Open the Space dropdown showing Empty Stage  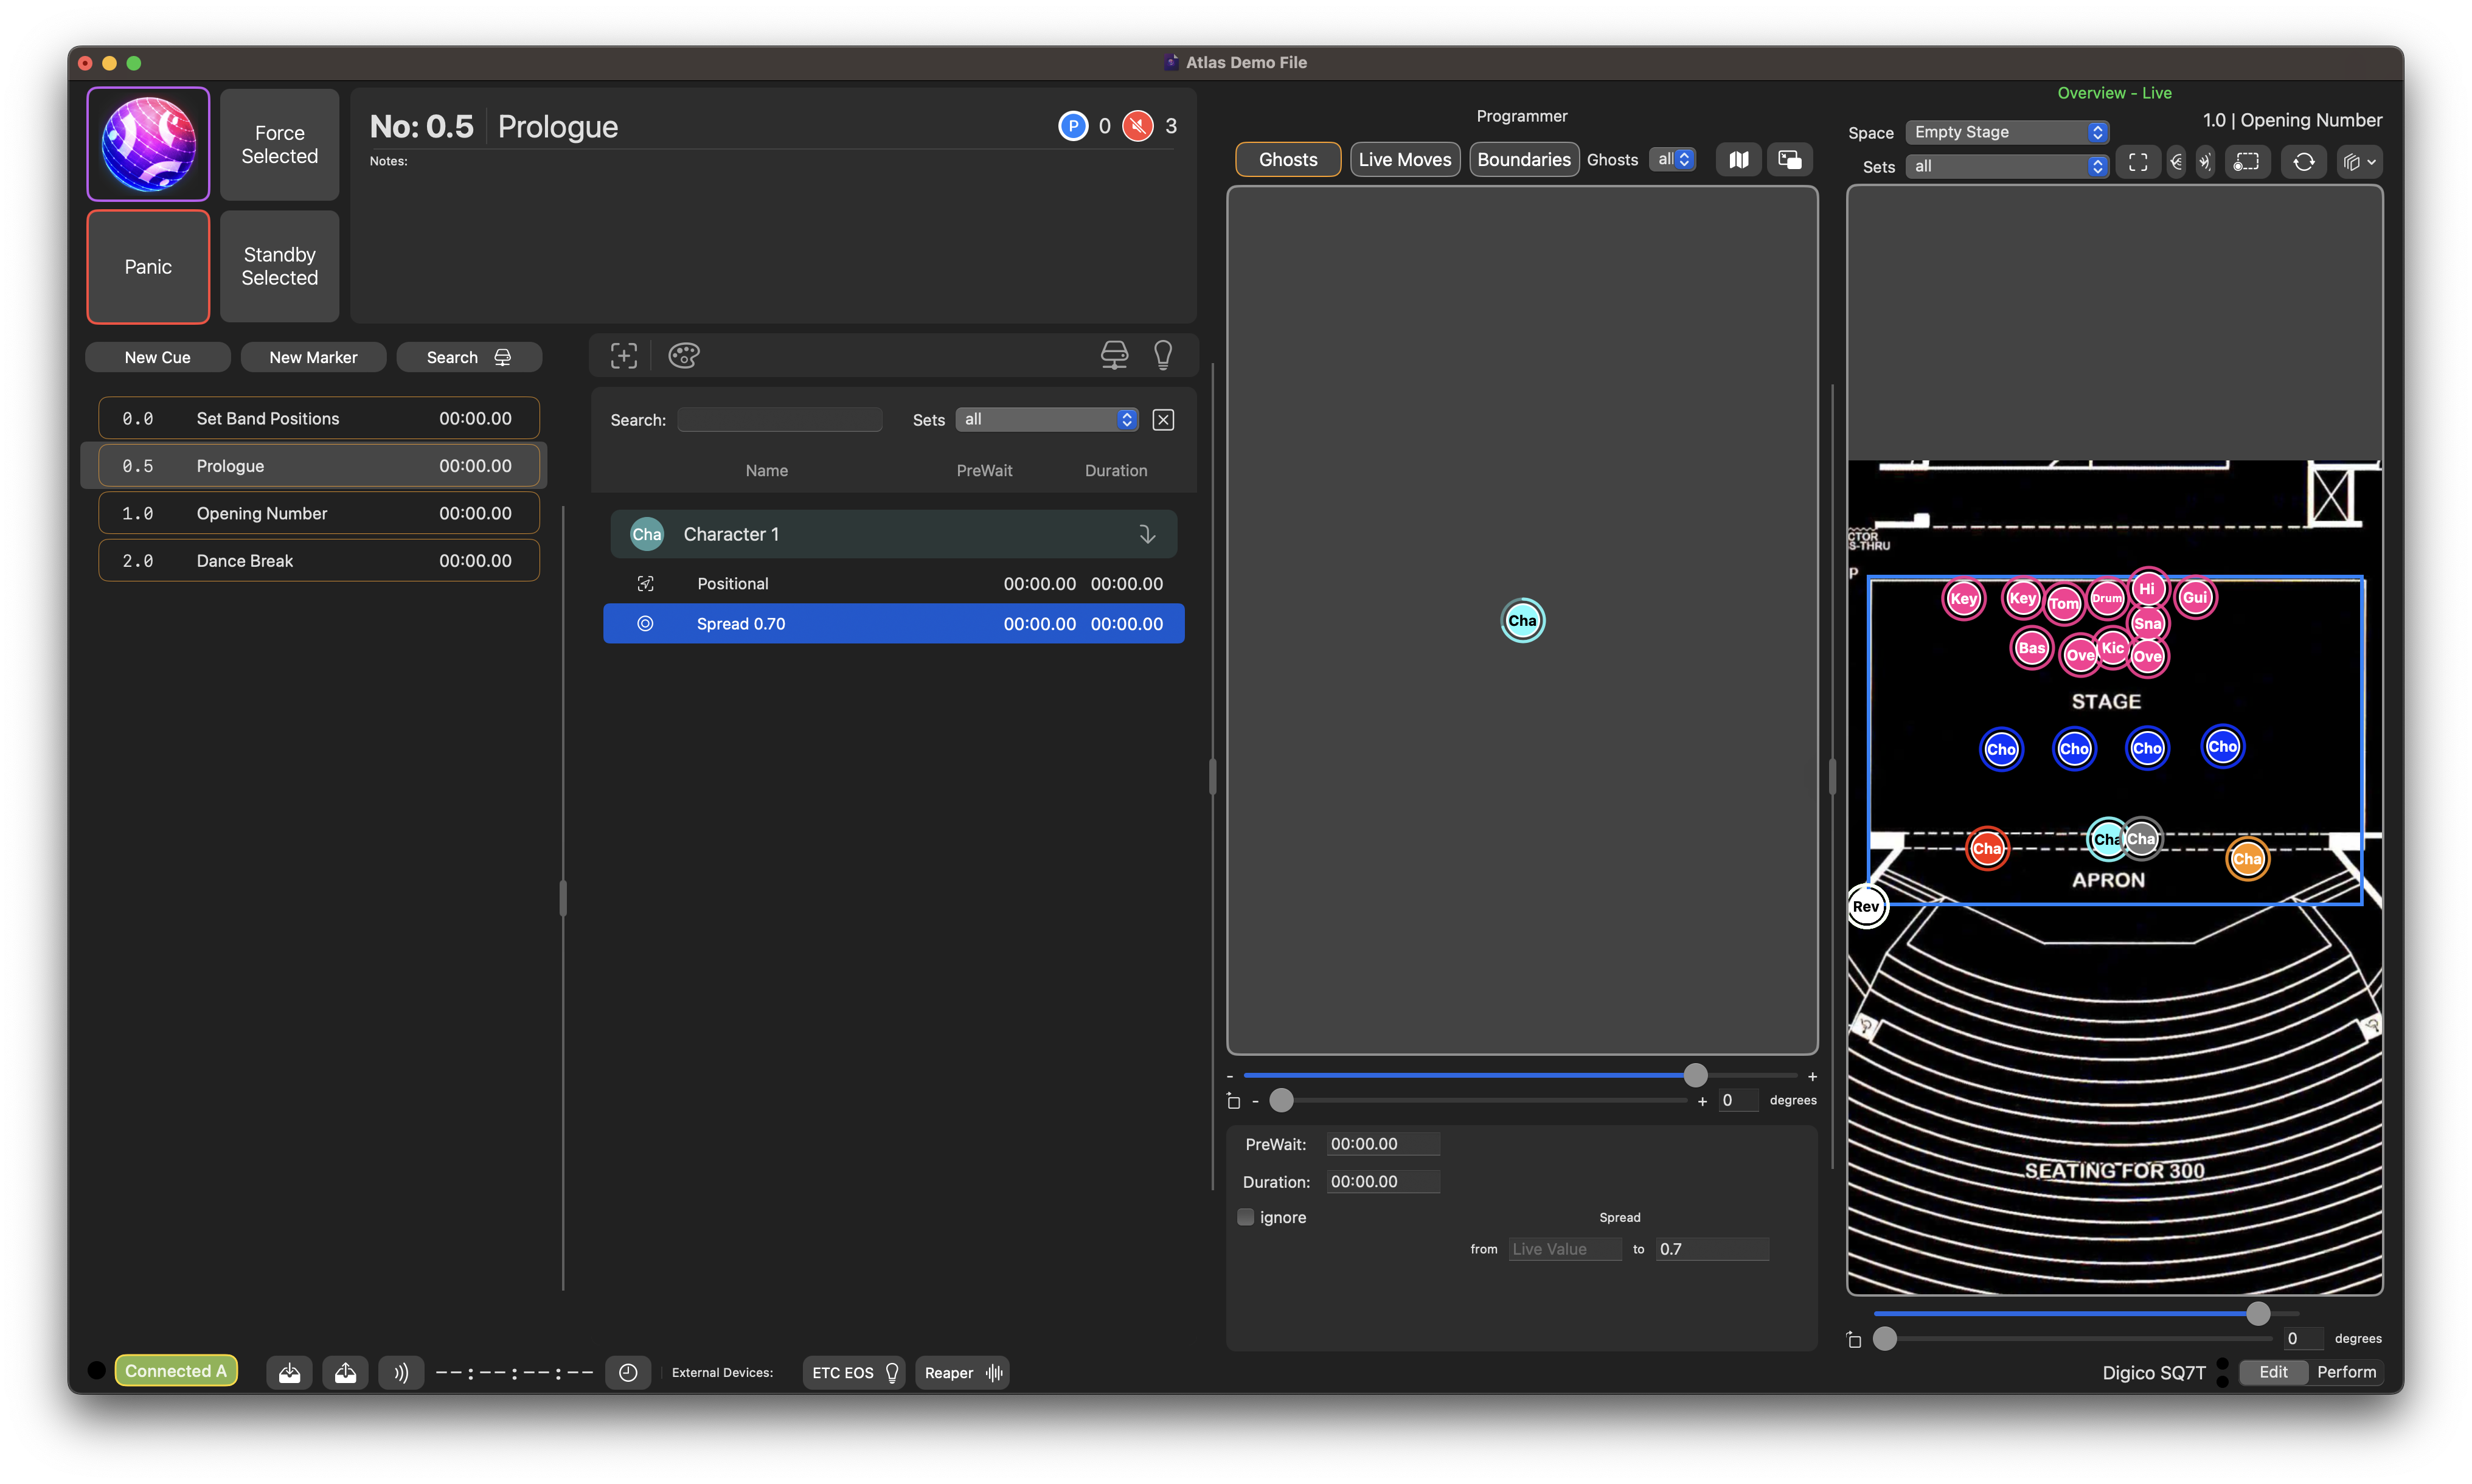click(2007, 132)
